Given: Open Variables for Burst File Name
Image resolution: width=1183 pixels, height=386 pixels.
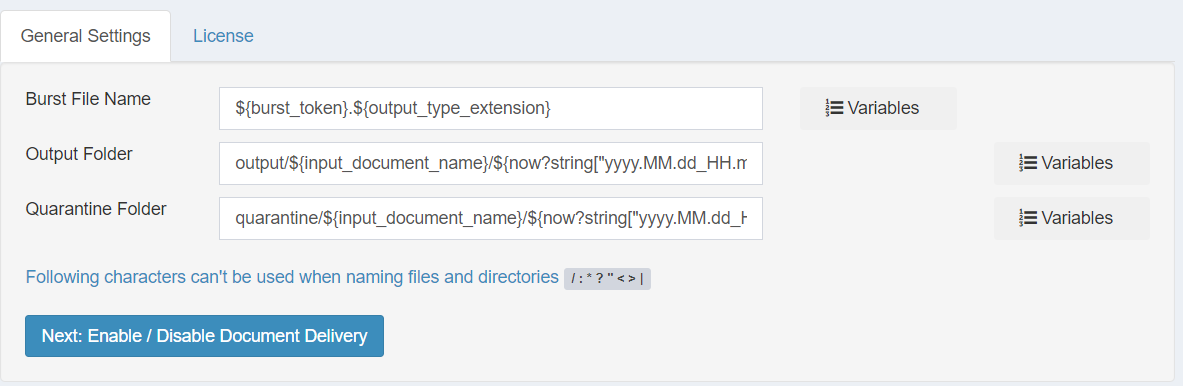Looking at the screenshot, I should [x=878, y=108].
